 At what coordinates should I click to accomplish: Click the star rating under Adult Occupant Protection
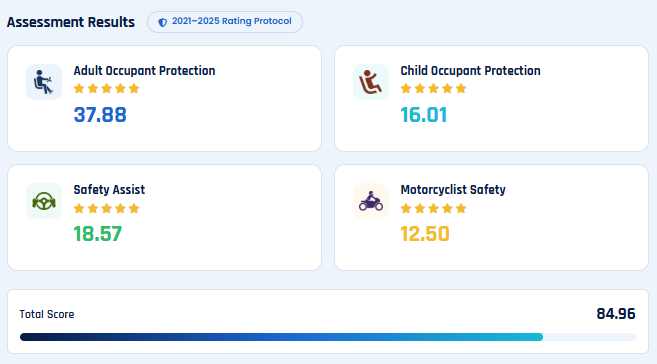pyautogui.click(x=106, y=88)
